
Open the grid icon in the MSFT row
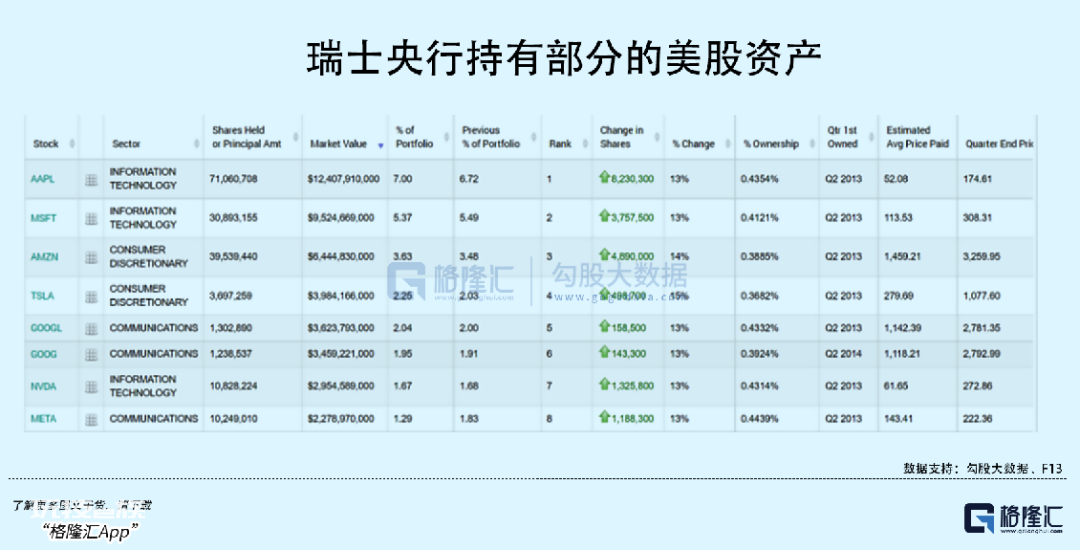[x=91, y=219]
